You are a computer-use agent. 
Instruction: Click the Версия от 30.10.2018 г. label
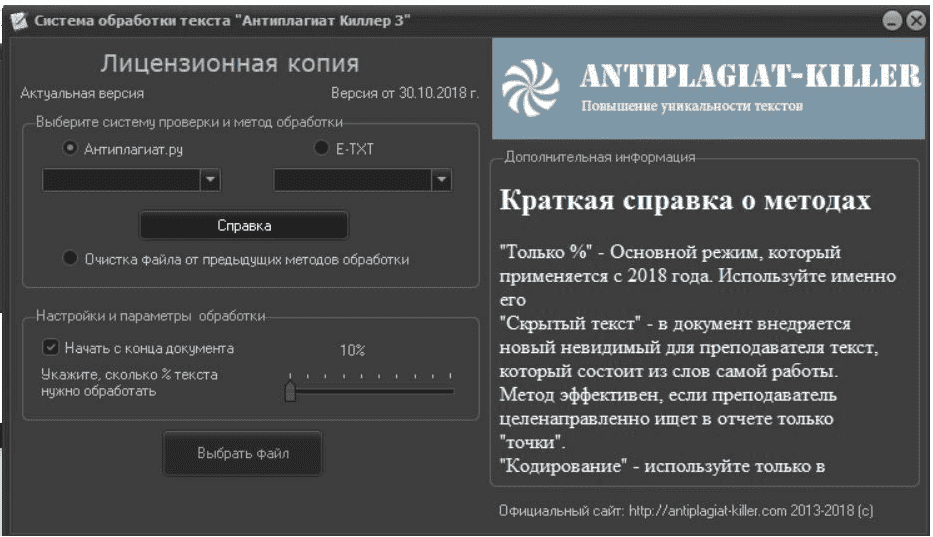[405, 93]
